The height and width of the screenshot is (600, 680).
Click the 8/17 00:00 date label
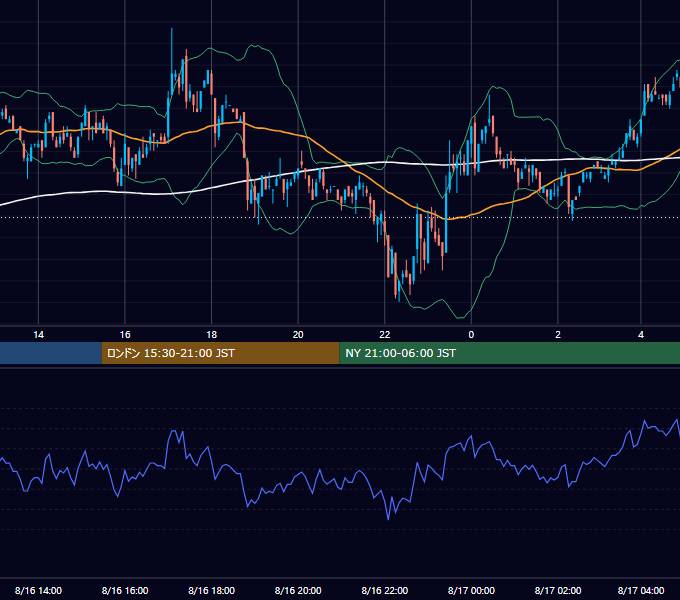(471, 590)
